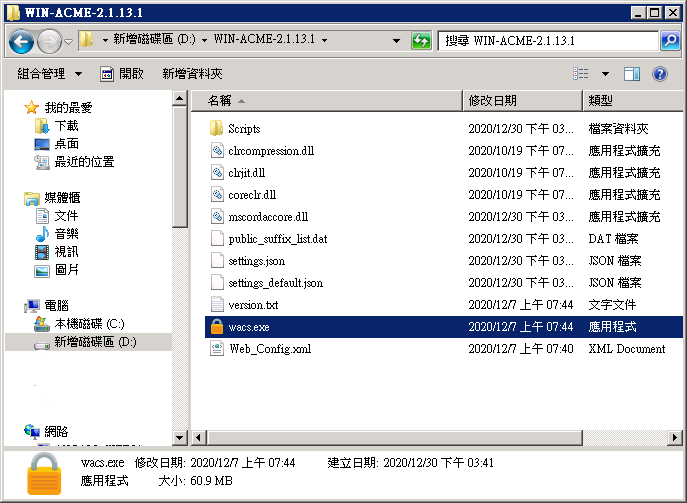This screenshot has height=503, width=687.
Task: Select the mscordaccore.dll file icon
Action: 217,216
